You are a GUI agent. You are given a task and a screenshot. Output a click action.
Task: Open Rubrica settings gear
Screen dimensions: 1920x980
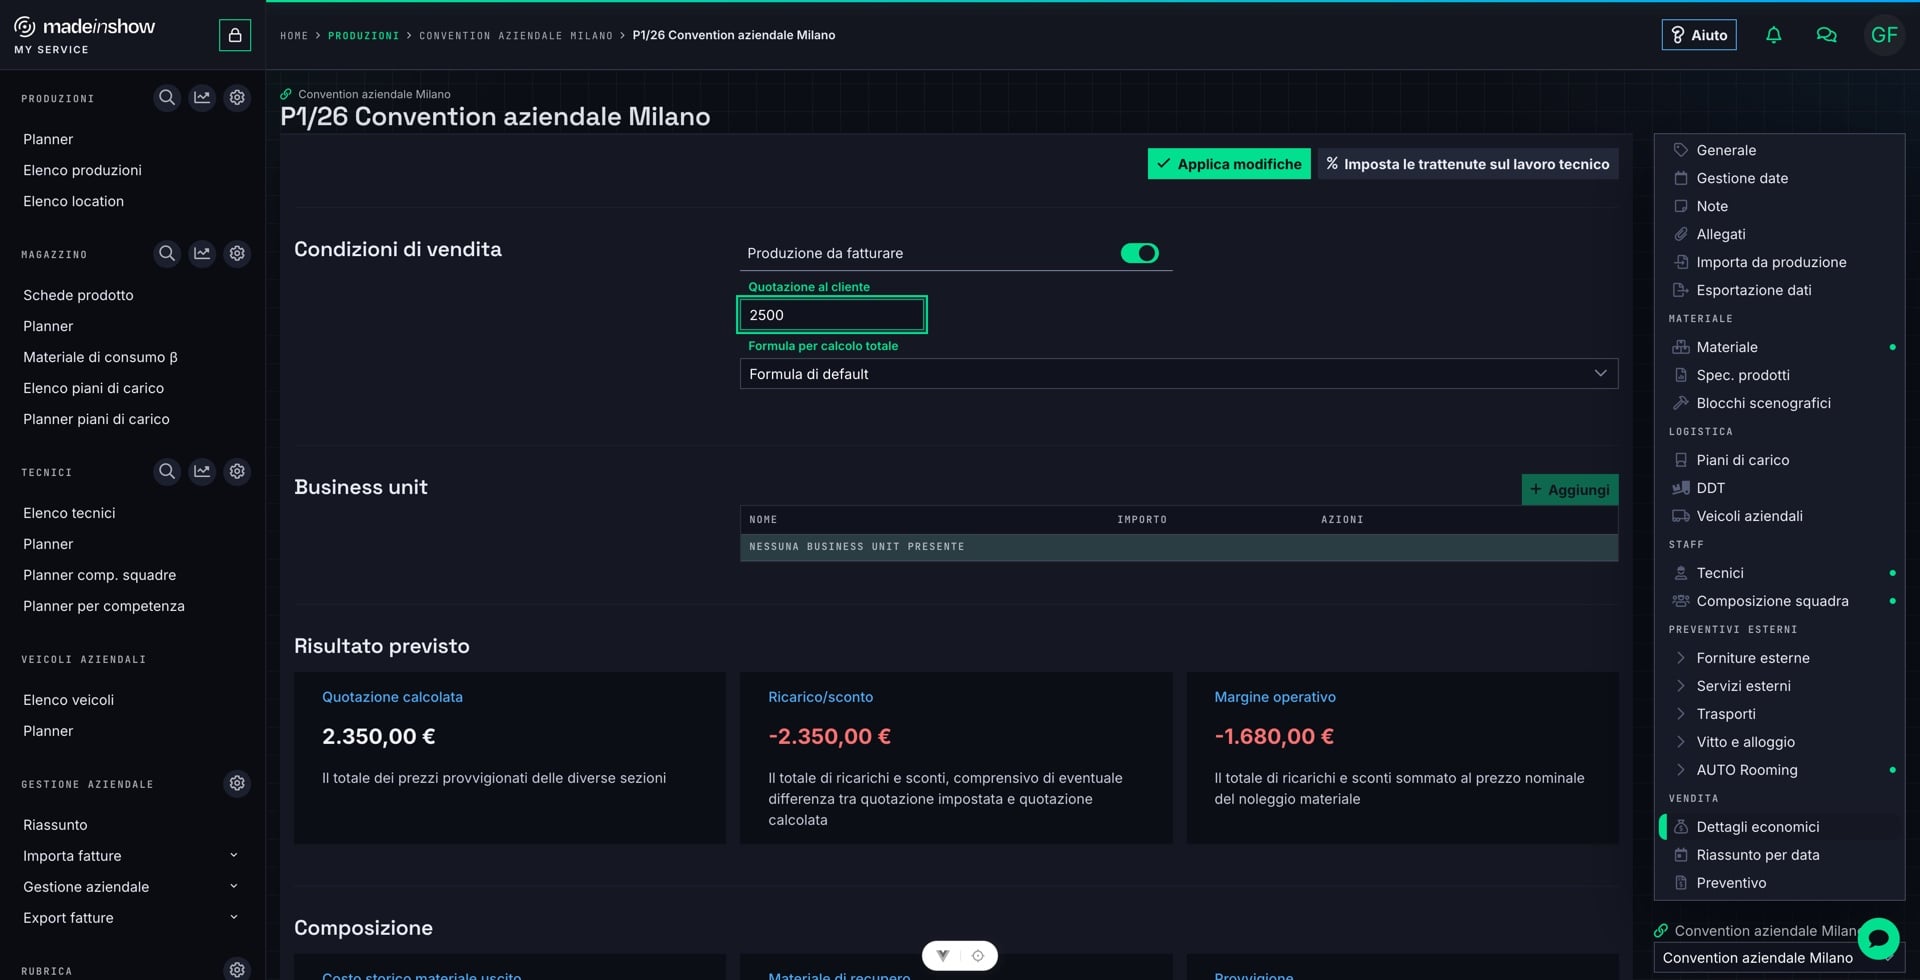coord(237,969)
